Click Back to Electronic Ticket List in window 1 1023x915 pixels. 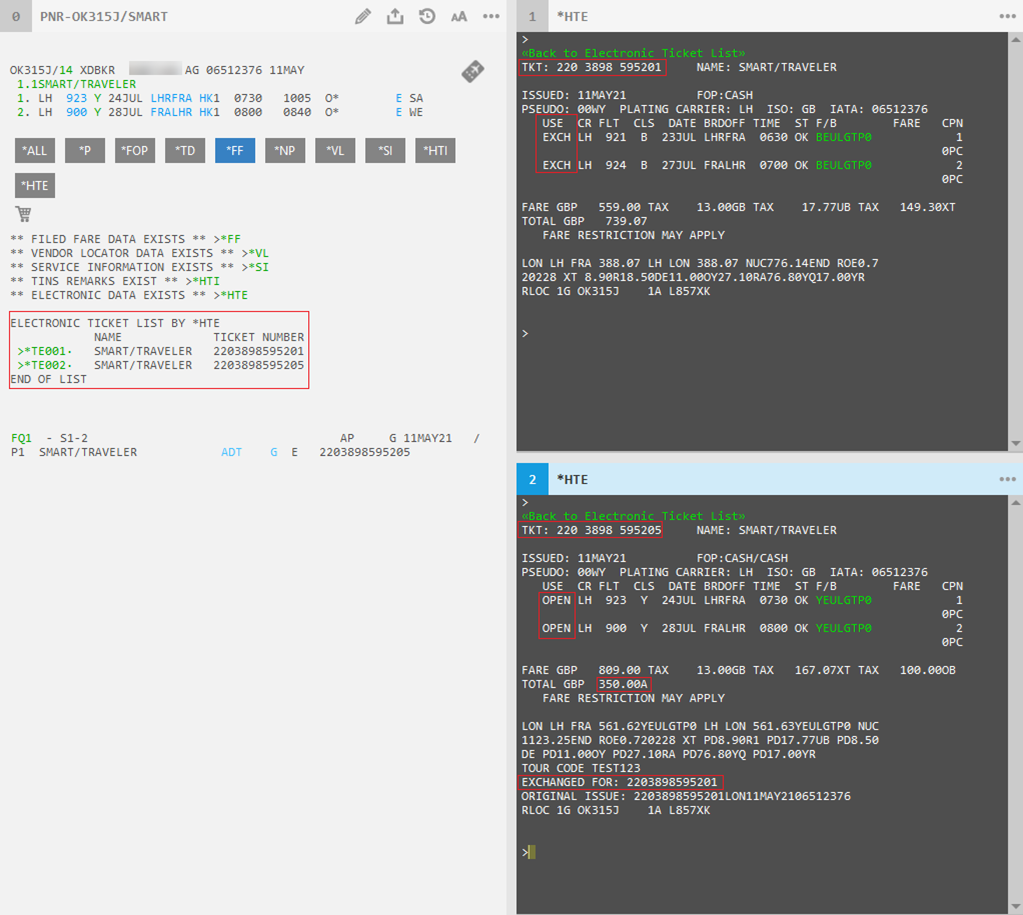[633, 53]
